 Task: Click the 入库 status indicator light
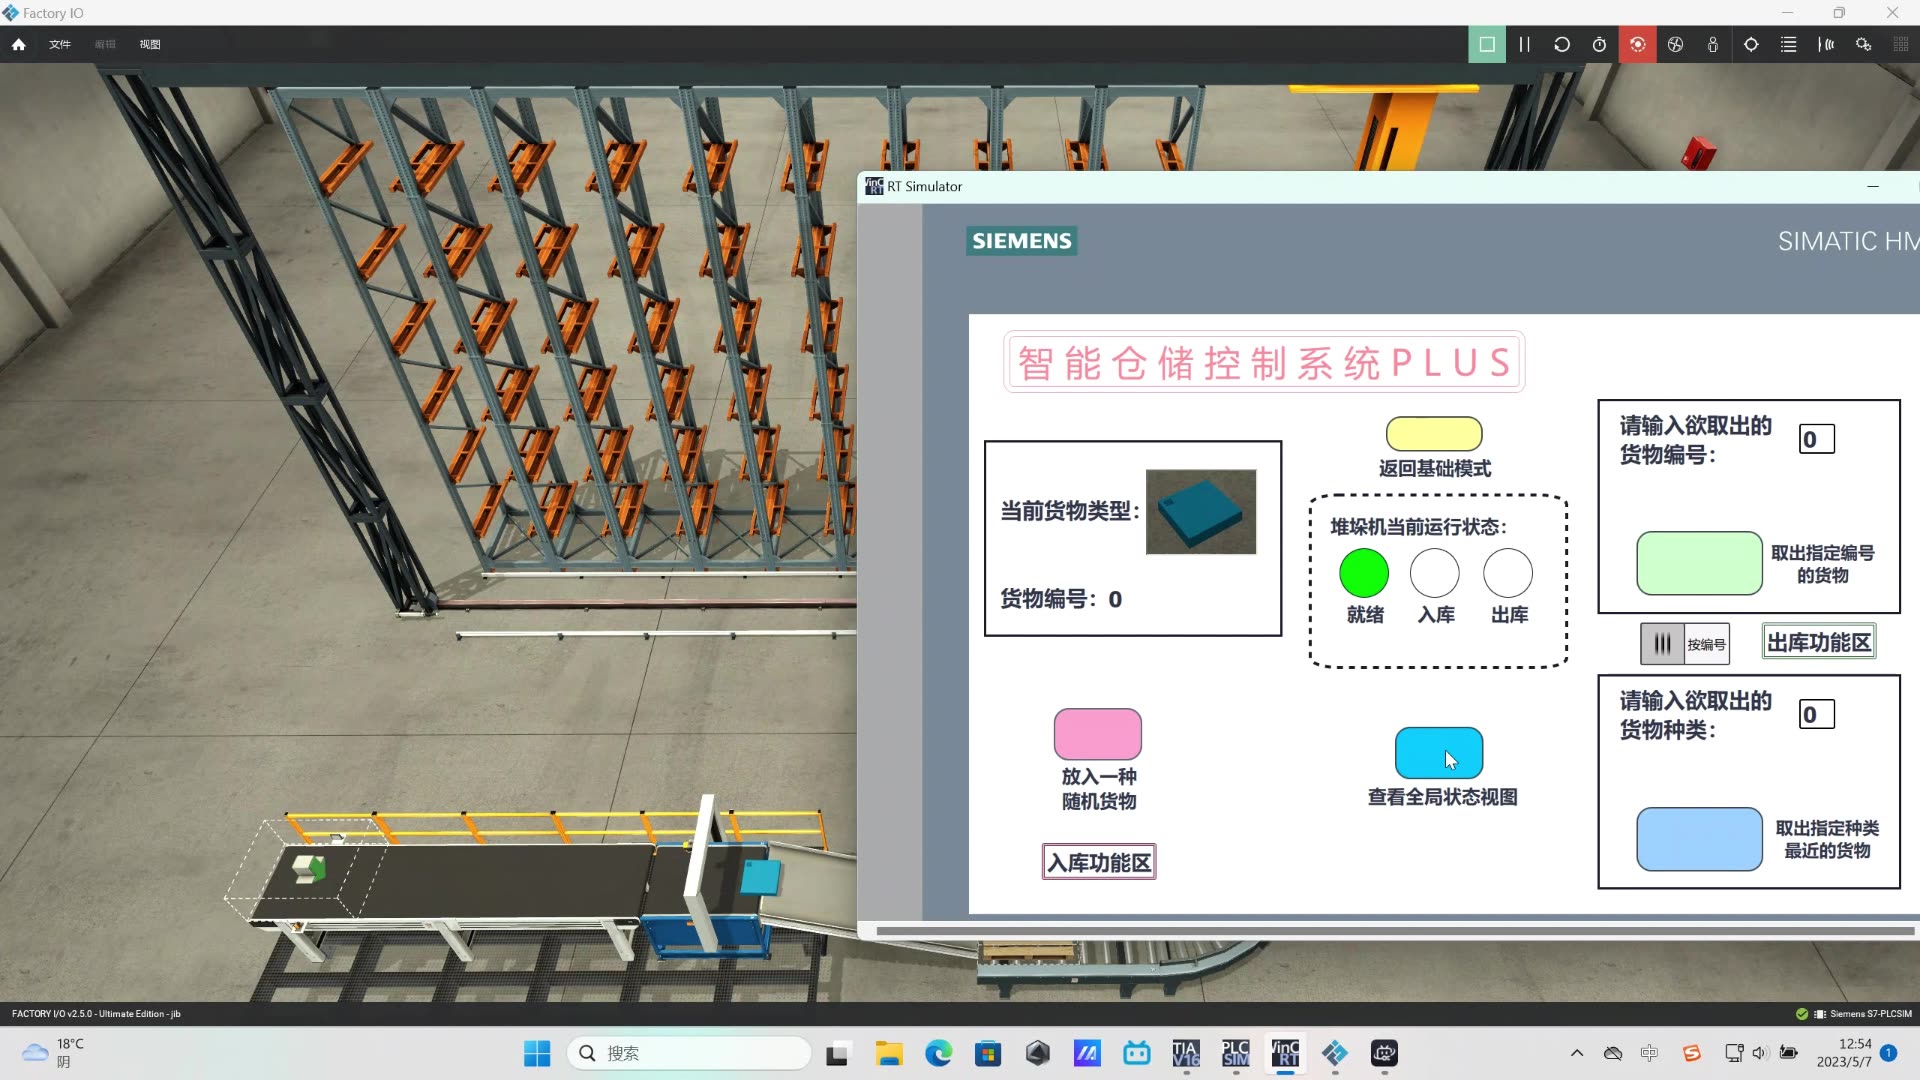1435,573
